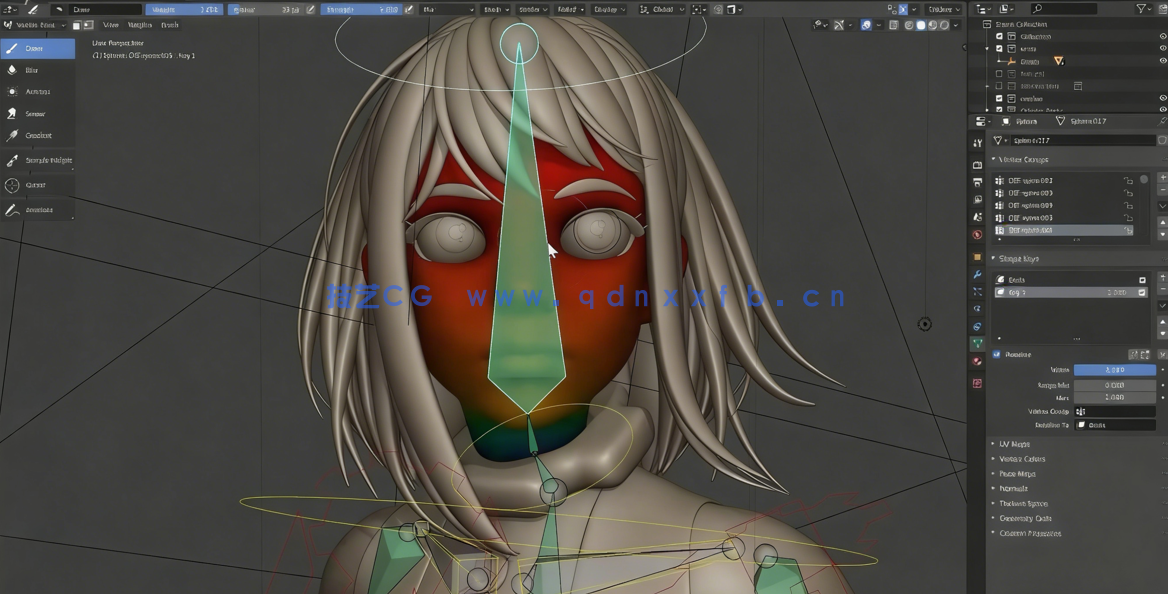Select the Gradient tool
The height and width of the screenshot is (594, 1168).
pos(37,135)
